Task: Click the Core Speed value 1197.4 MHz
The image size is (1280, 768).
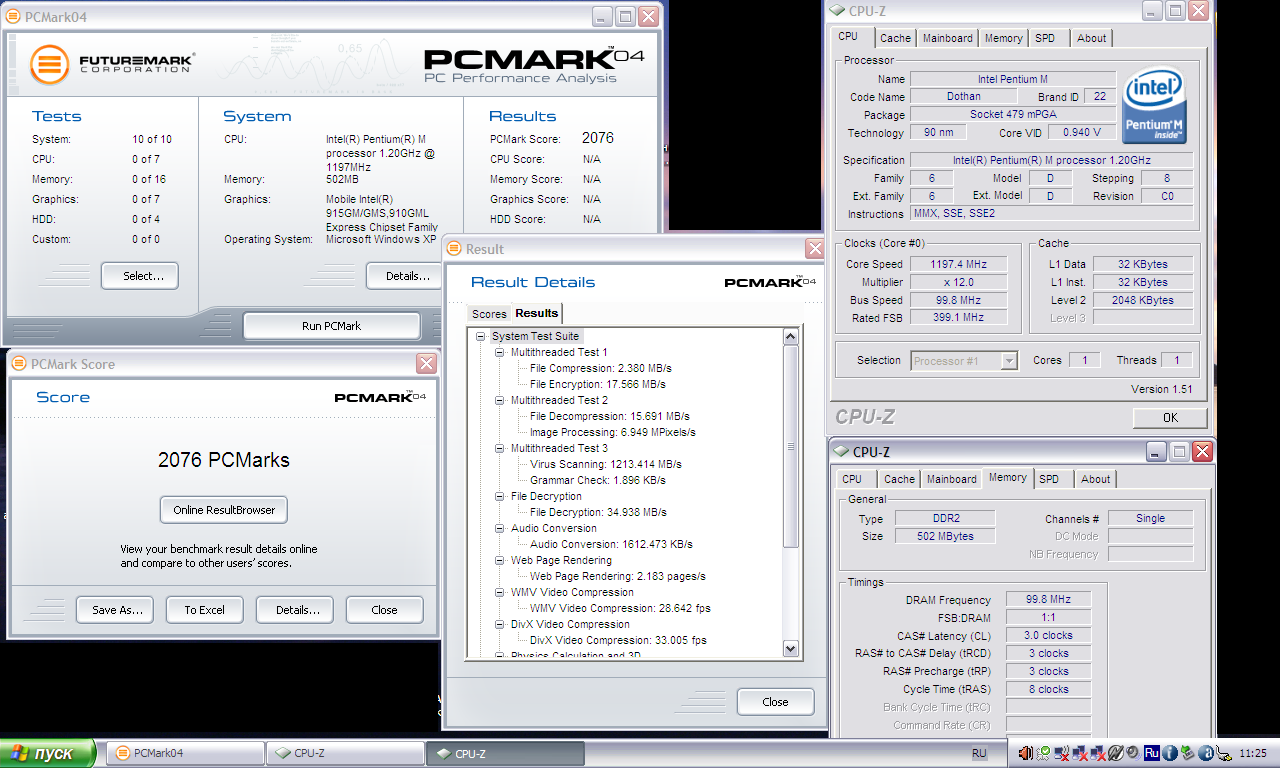Action: click(x=958, y=265)
